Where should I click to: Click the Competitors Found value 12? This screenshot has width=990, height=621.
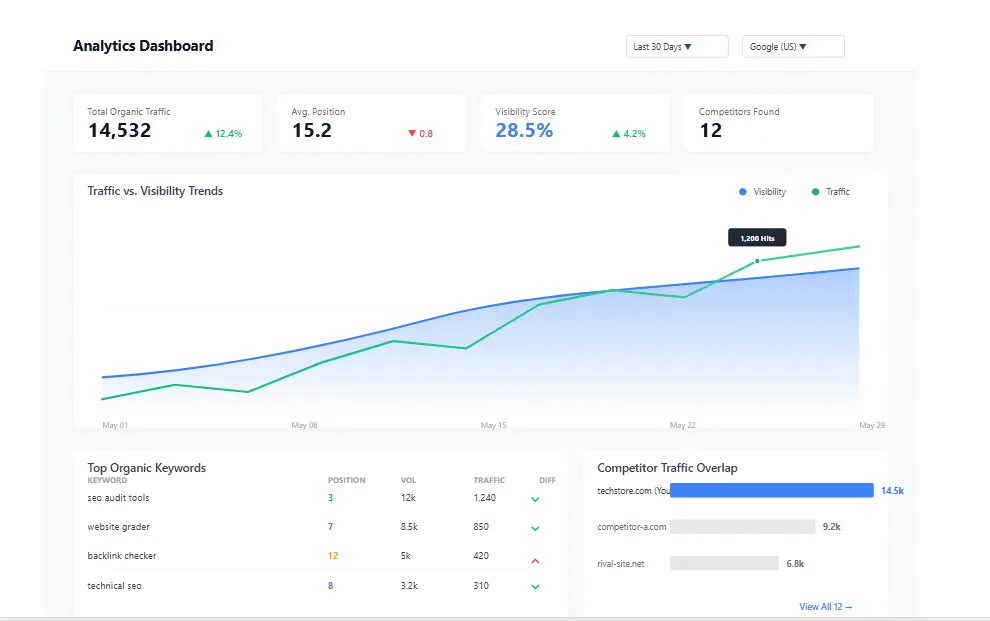tap(710, 130)
